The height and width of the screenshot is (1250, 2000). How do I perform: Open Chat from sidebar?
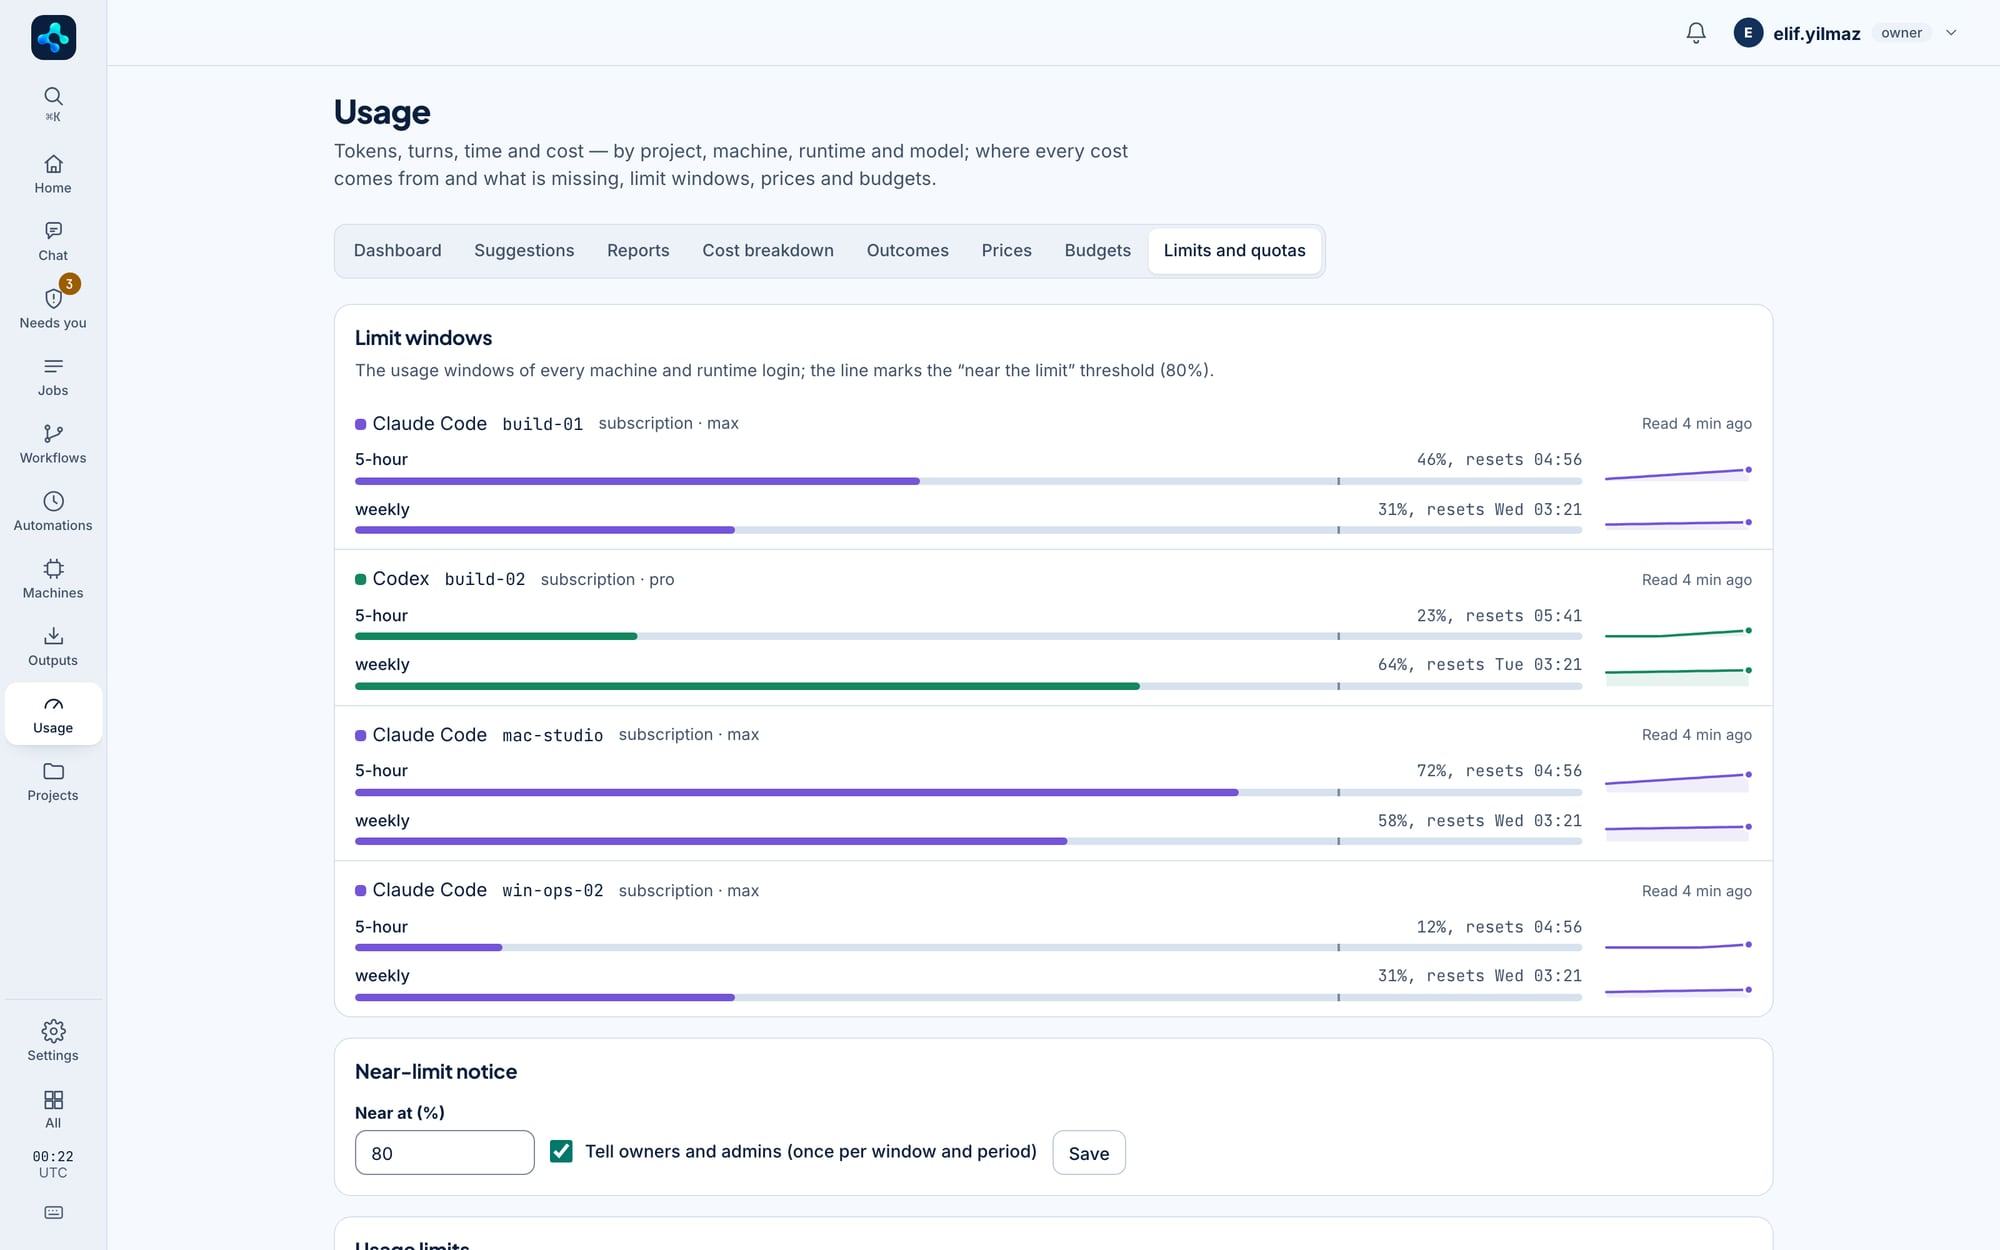coord(53,241)
